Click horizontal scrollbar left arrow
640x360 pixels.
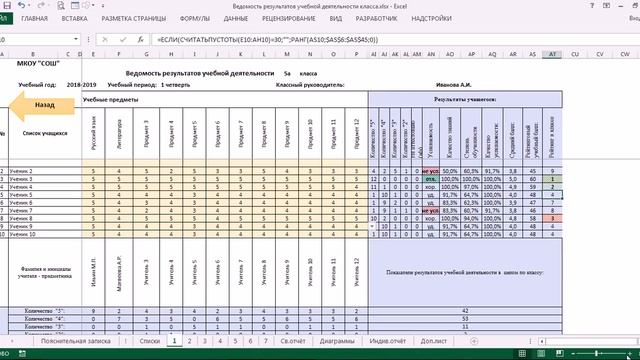(541, 341)
